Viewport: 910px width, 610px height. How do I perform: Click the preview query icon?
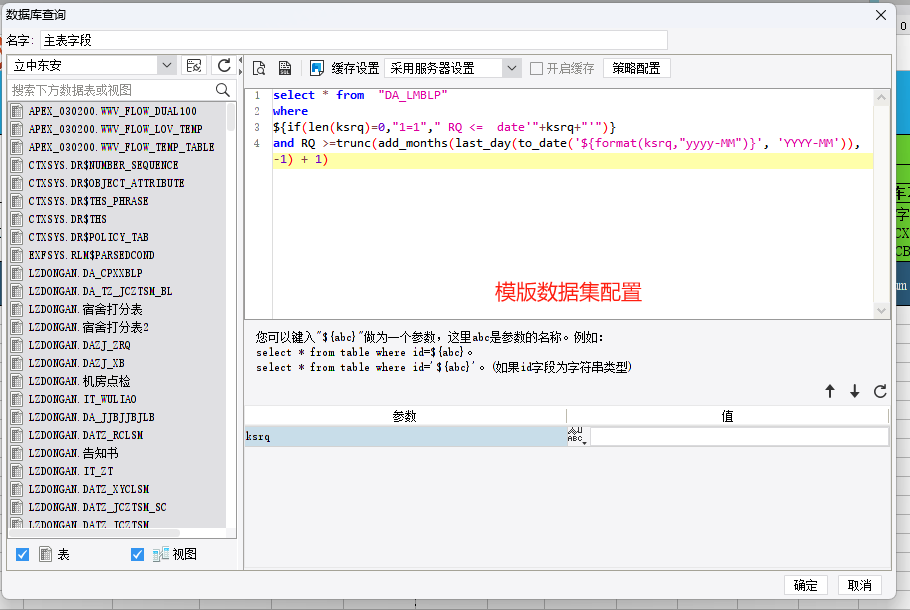259,68
